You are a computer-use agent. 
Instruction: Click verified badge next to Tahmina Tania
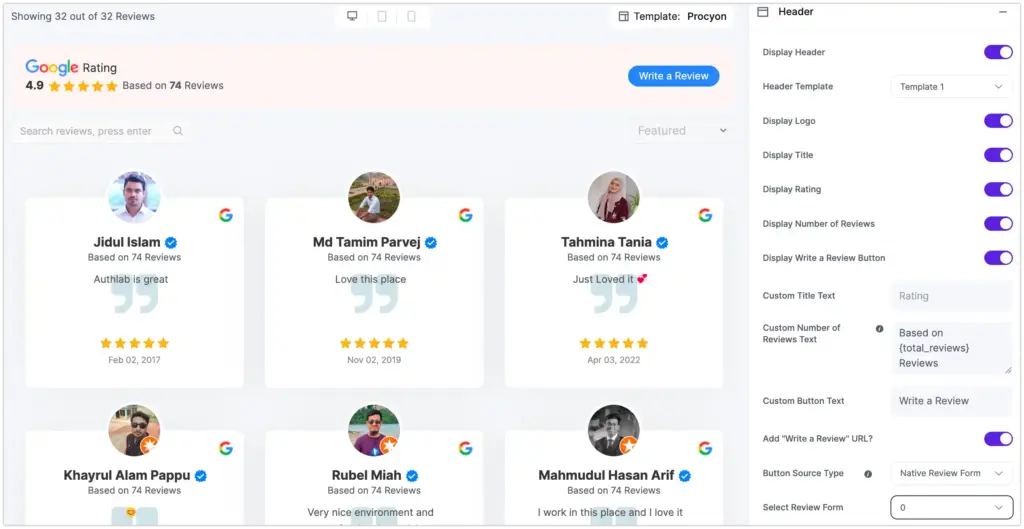[662, 243]
